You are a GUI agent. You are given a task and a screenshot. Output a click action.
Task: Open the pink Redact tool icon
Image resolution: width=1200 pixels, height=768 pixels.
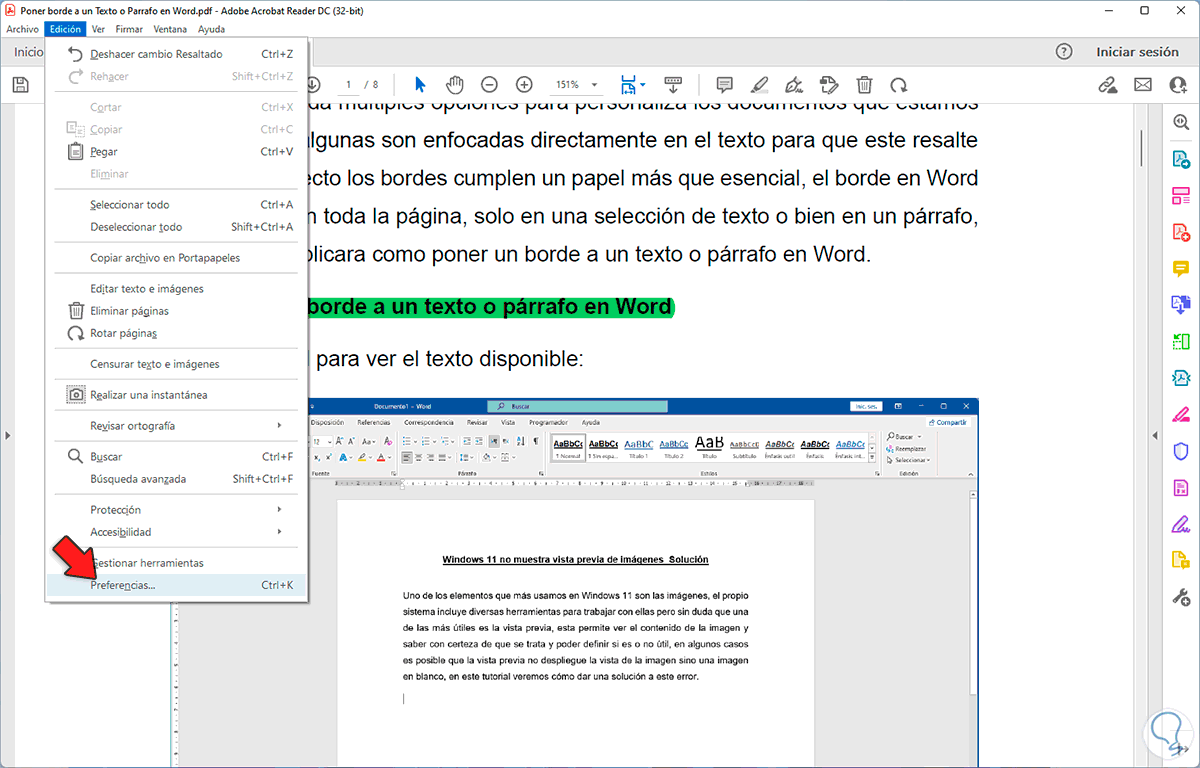coord(1181,414)
